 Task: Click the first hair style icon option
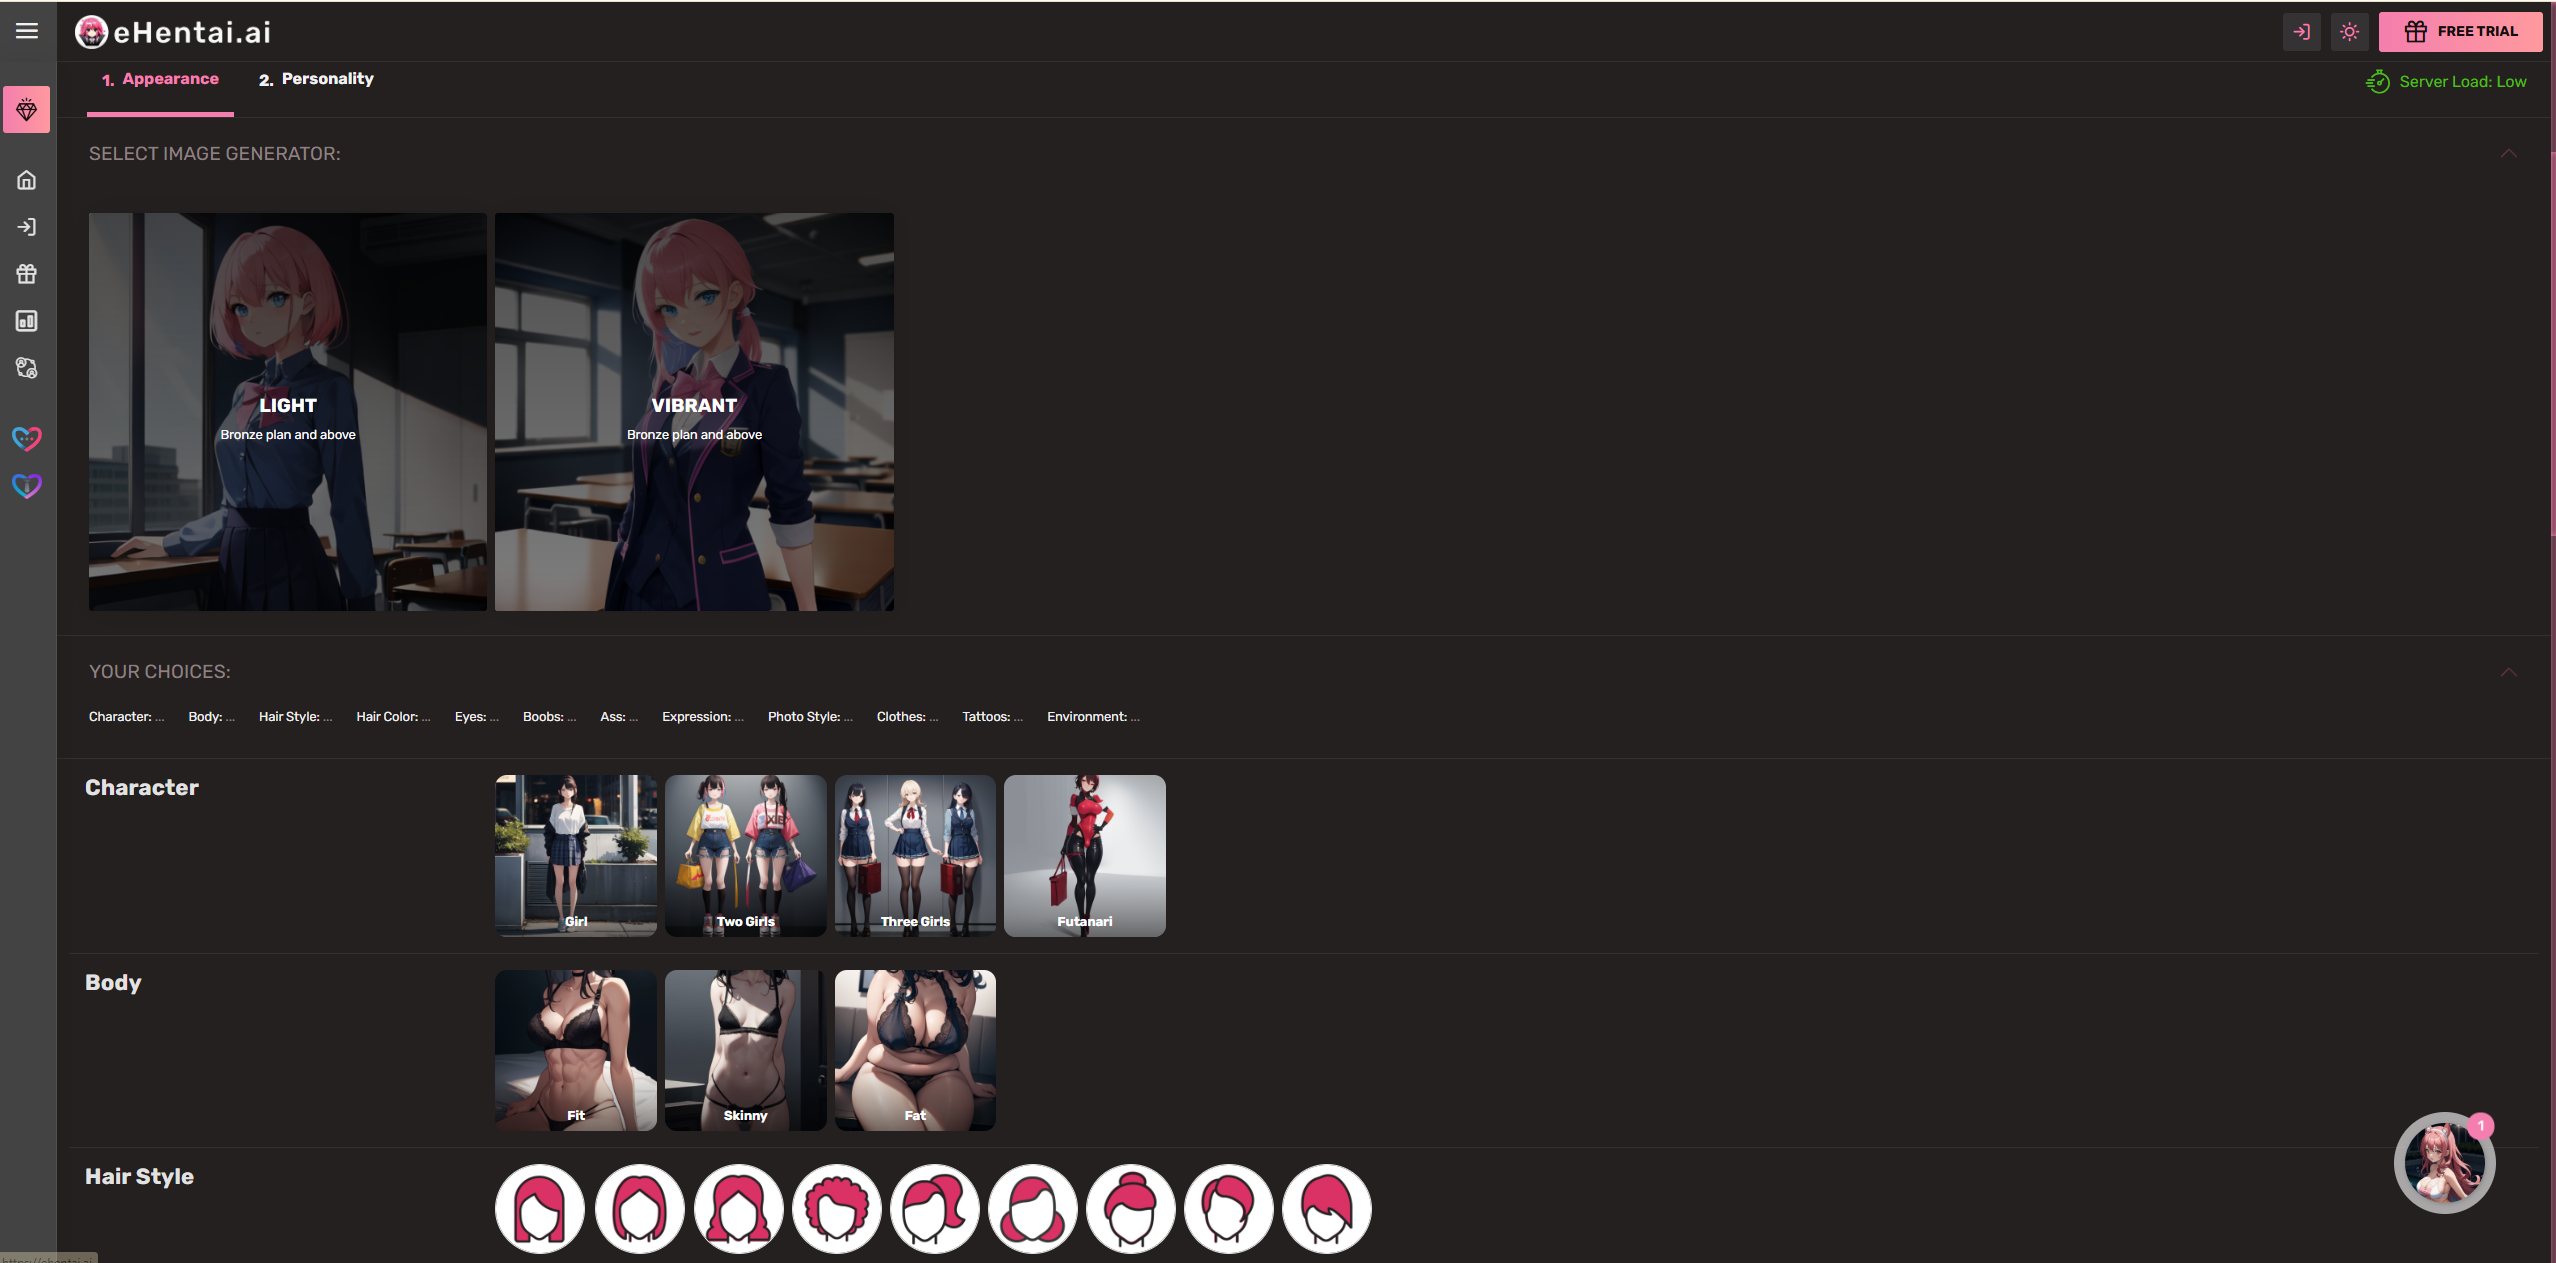click(x=540, y=1208)
